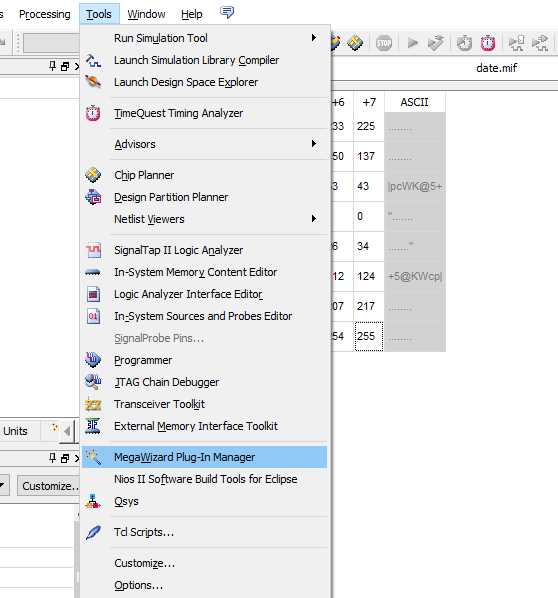558x598 pixels.
Task: Click the Logic Analyzer Interface Editor icon
Action: (93, 294)
